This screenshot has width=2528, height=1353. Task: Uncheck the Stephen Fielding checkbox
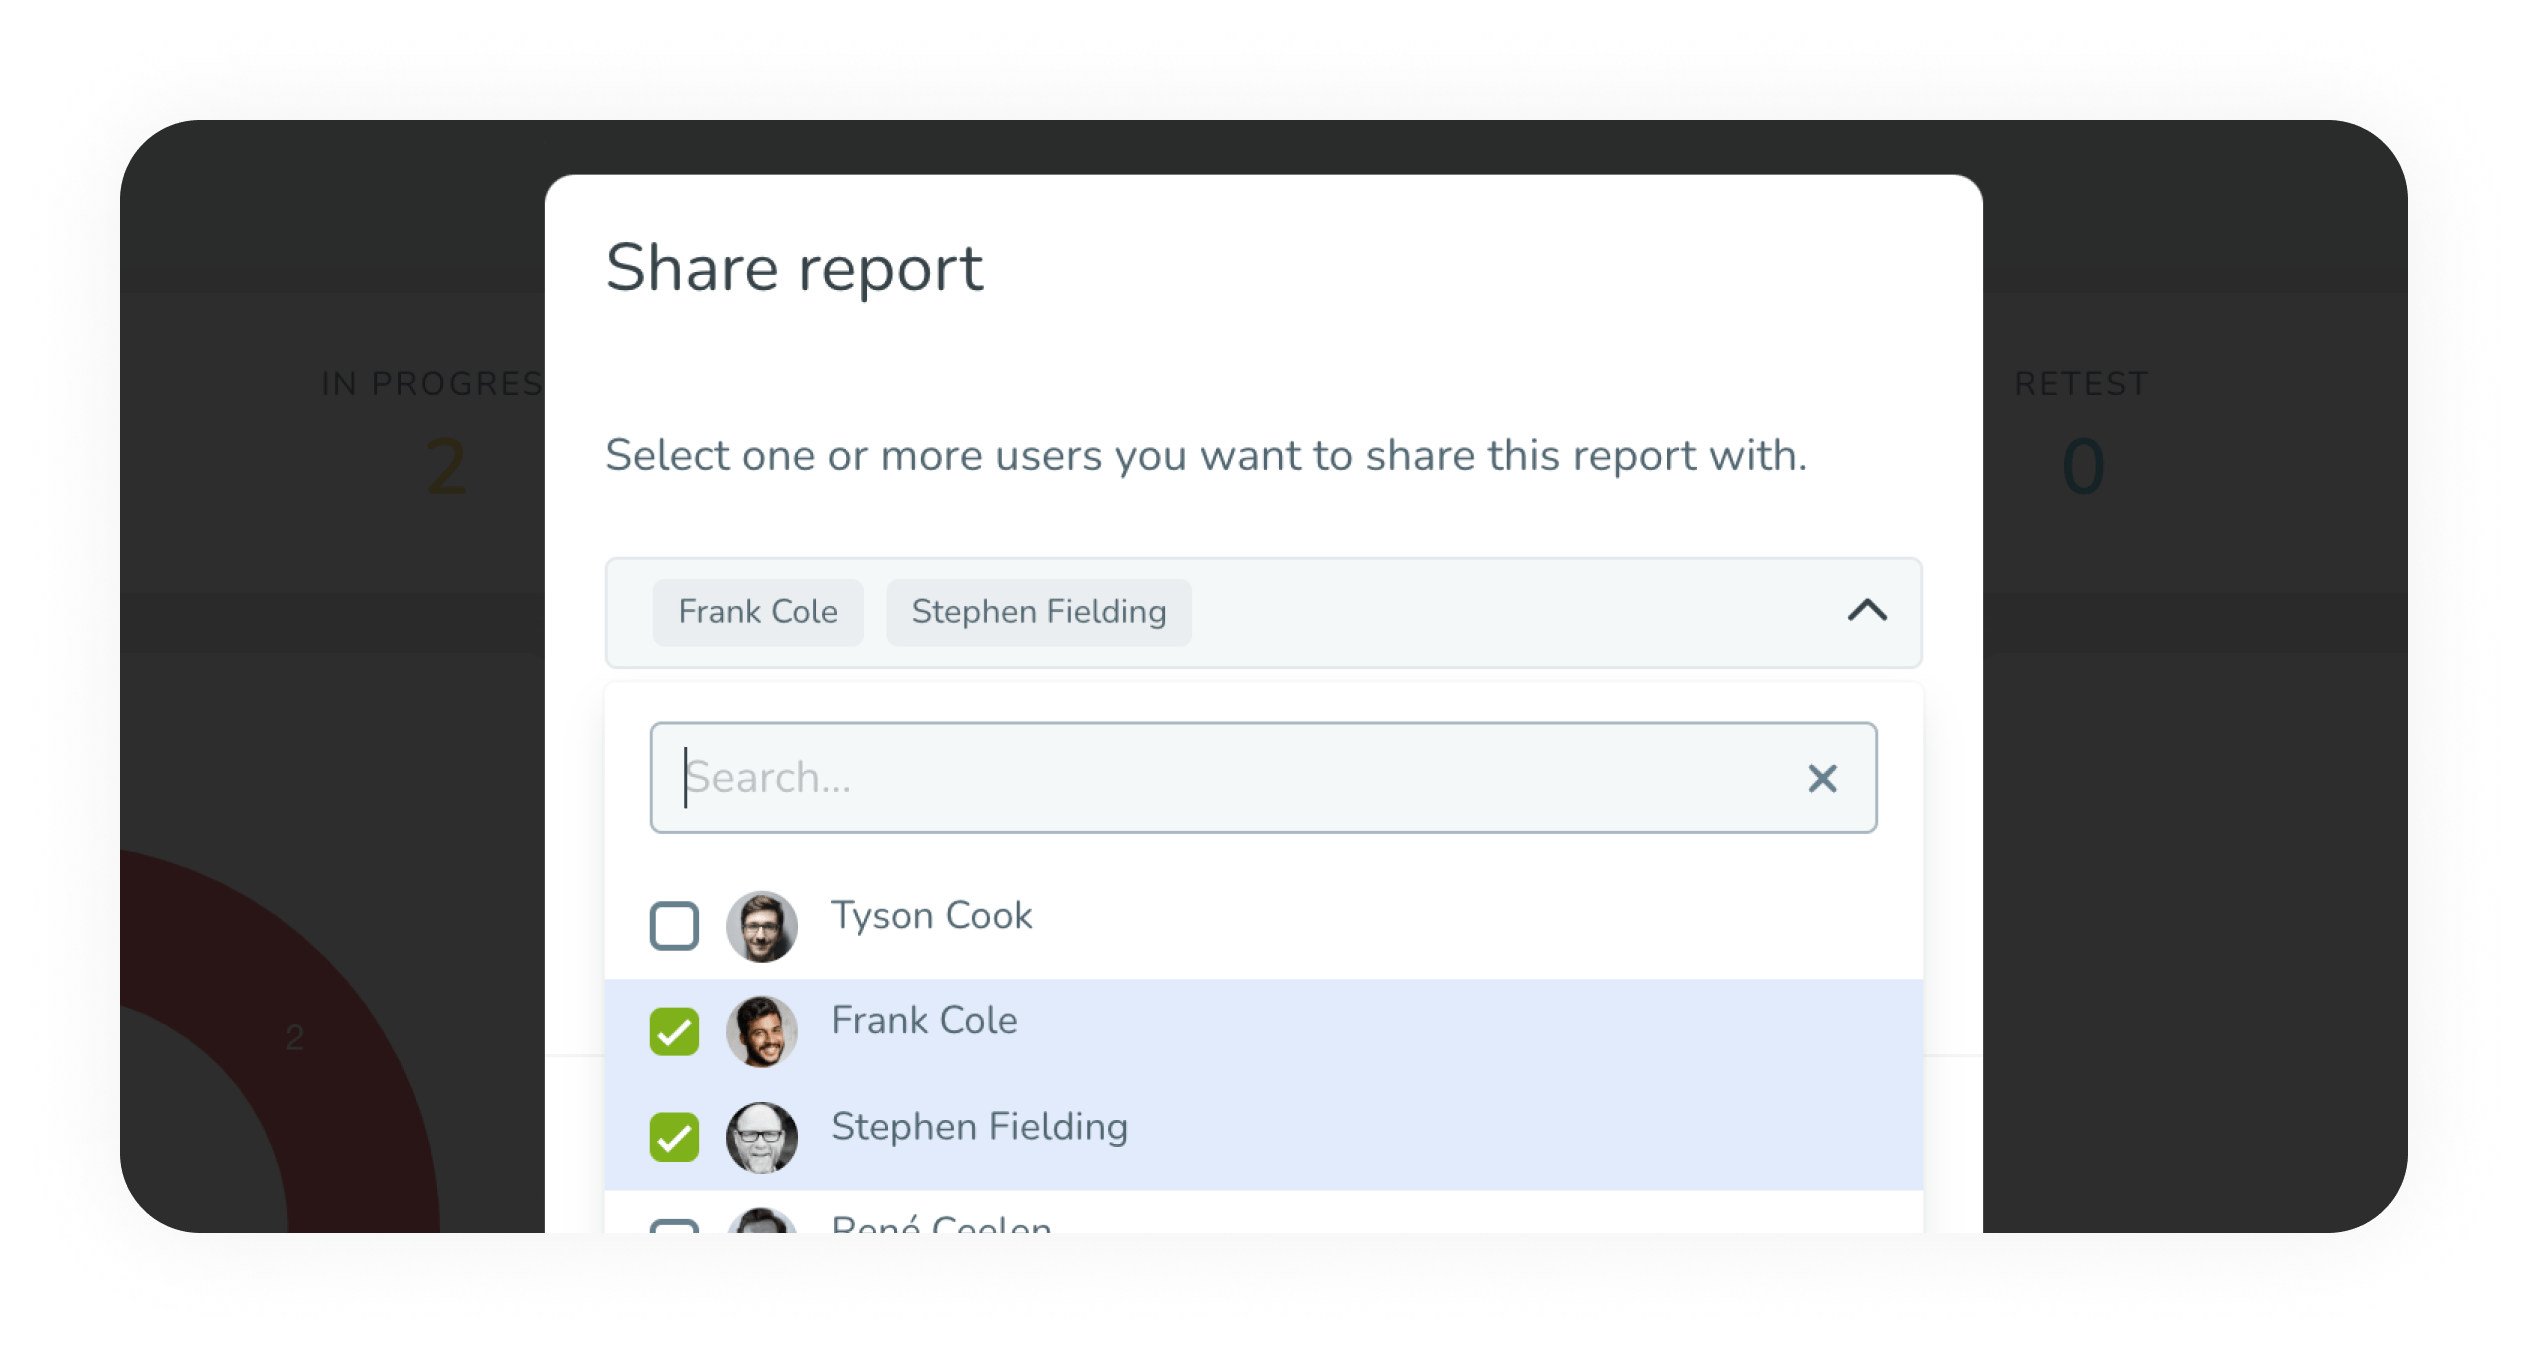674,1137
